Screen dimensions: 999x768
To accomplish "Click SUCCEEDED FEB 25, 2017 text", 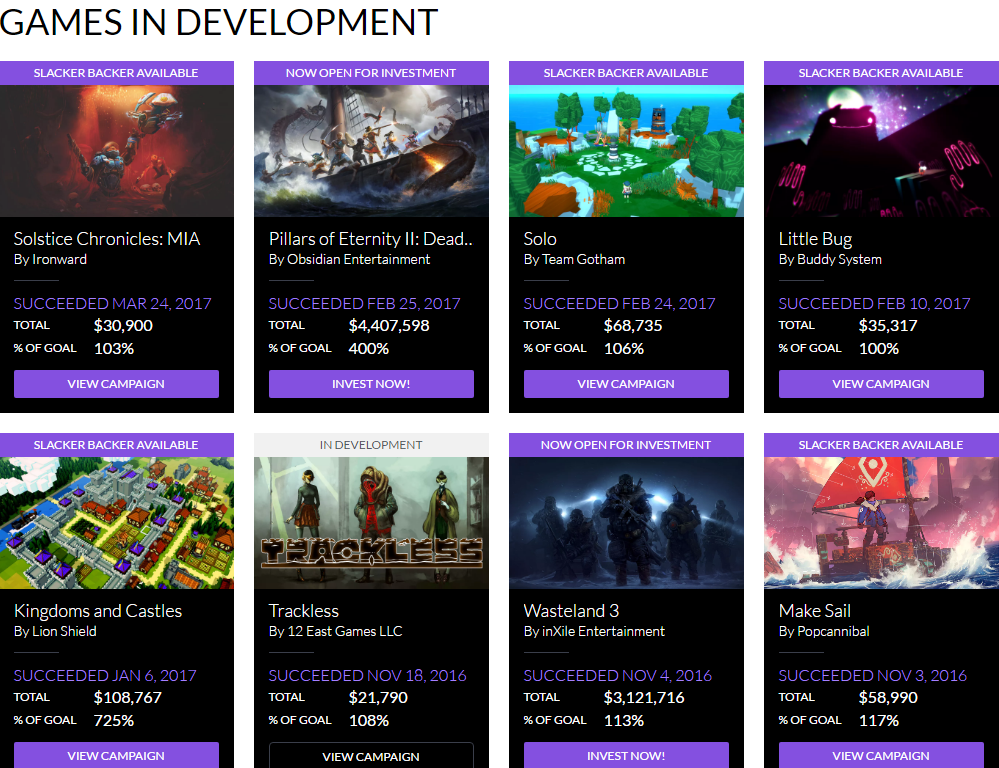I will (x=364, y=303).
